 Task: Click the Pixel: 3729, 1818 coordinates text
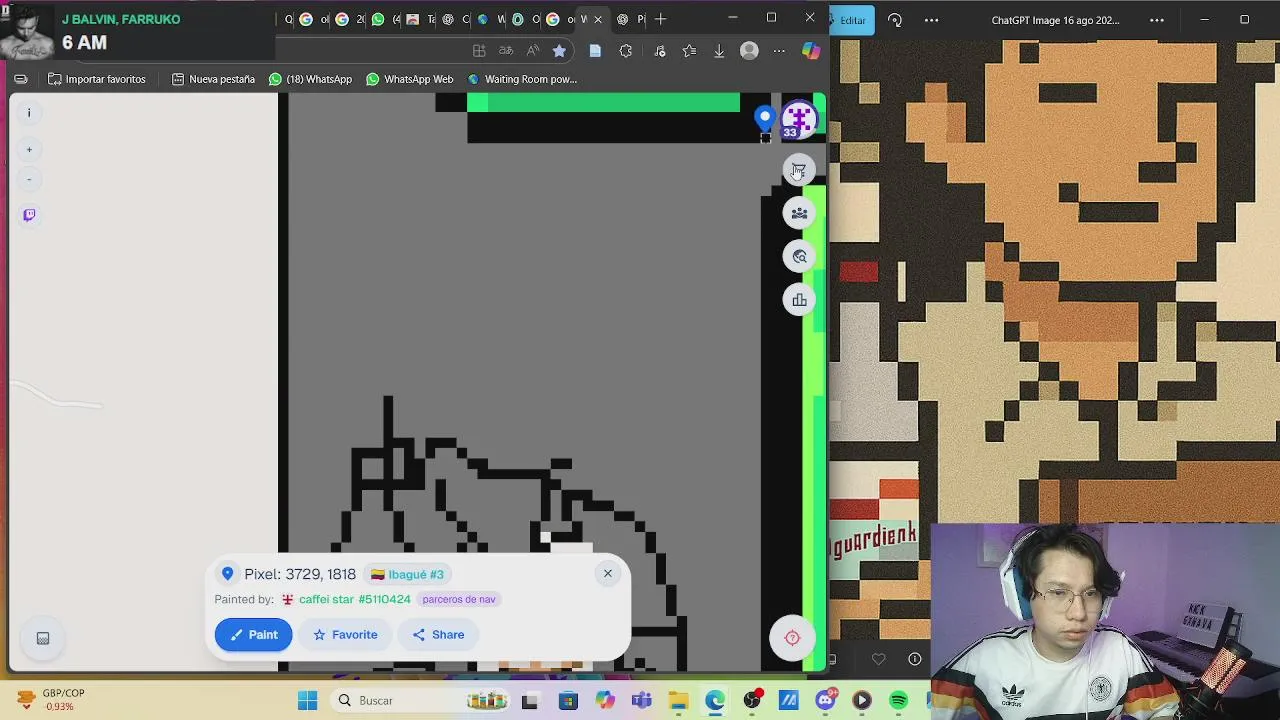300,575
